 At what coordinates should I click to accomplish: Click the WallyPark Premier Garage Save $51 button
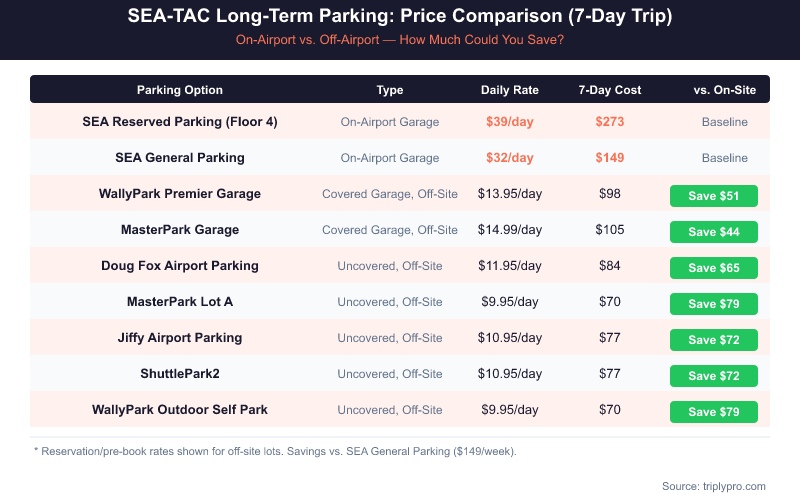pos(713,195)
